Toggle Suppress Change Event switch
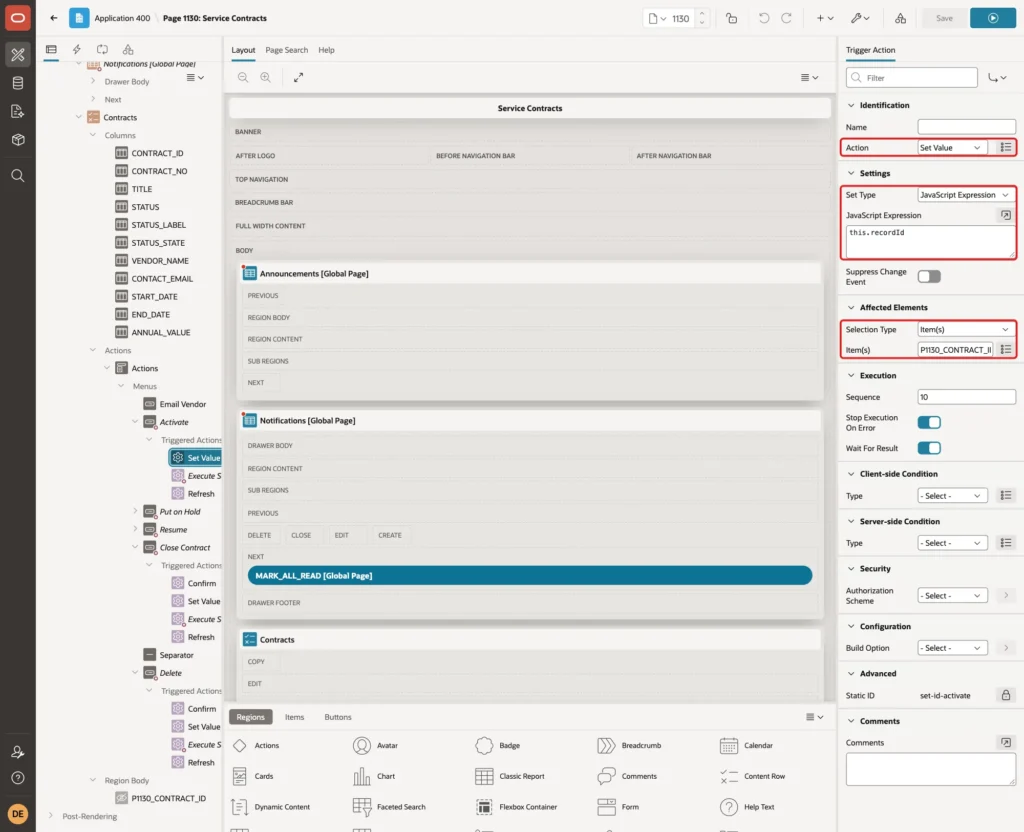The image size is (1024, 832). click(x=929, y=276)
